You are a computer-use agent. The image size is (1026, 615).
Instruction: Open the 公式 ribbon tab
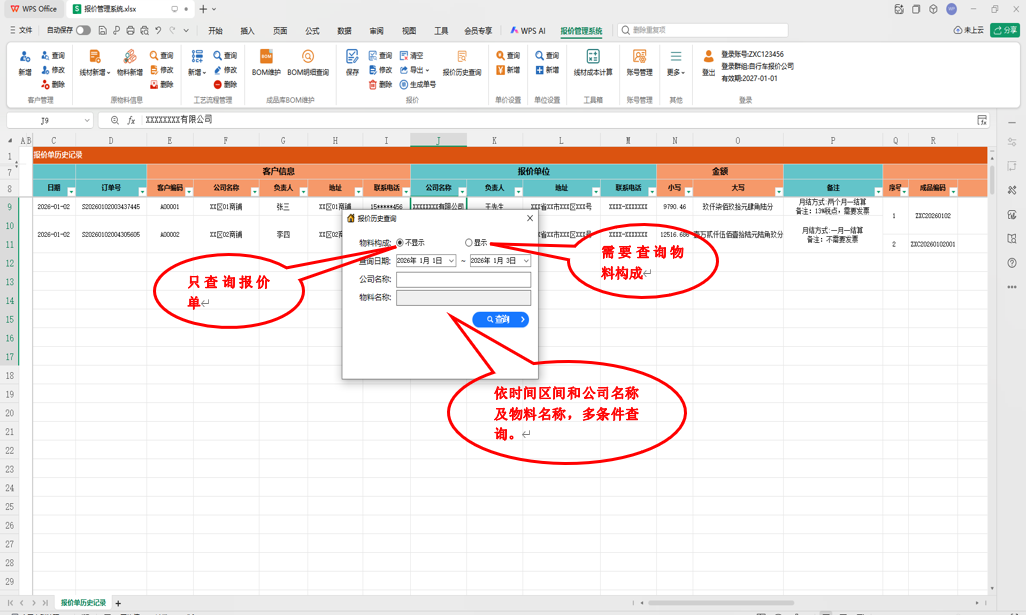[312, 31]
